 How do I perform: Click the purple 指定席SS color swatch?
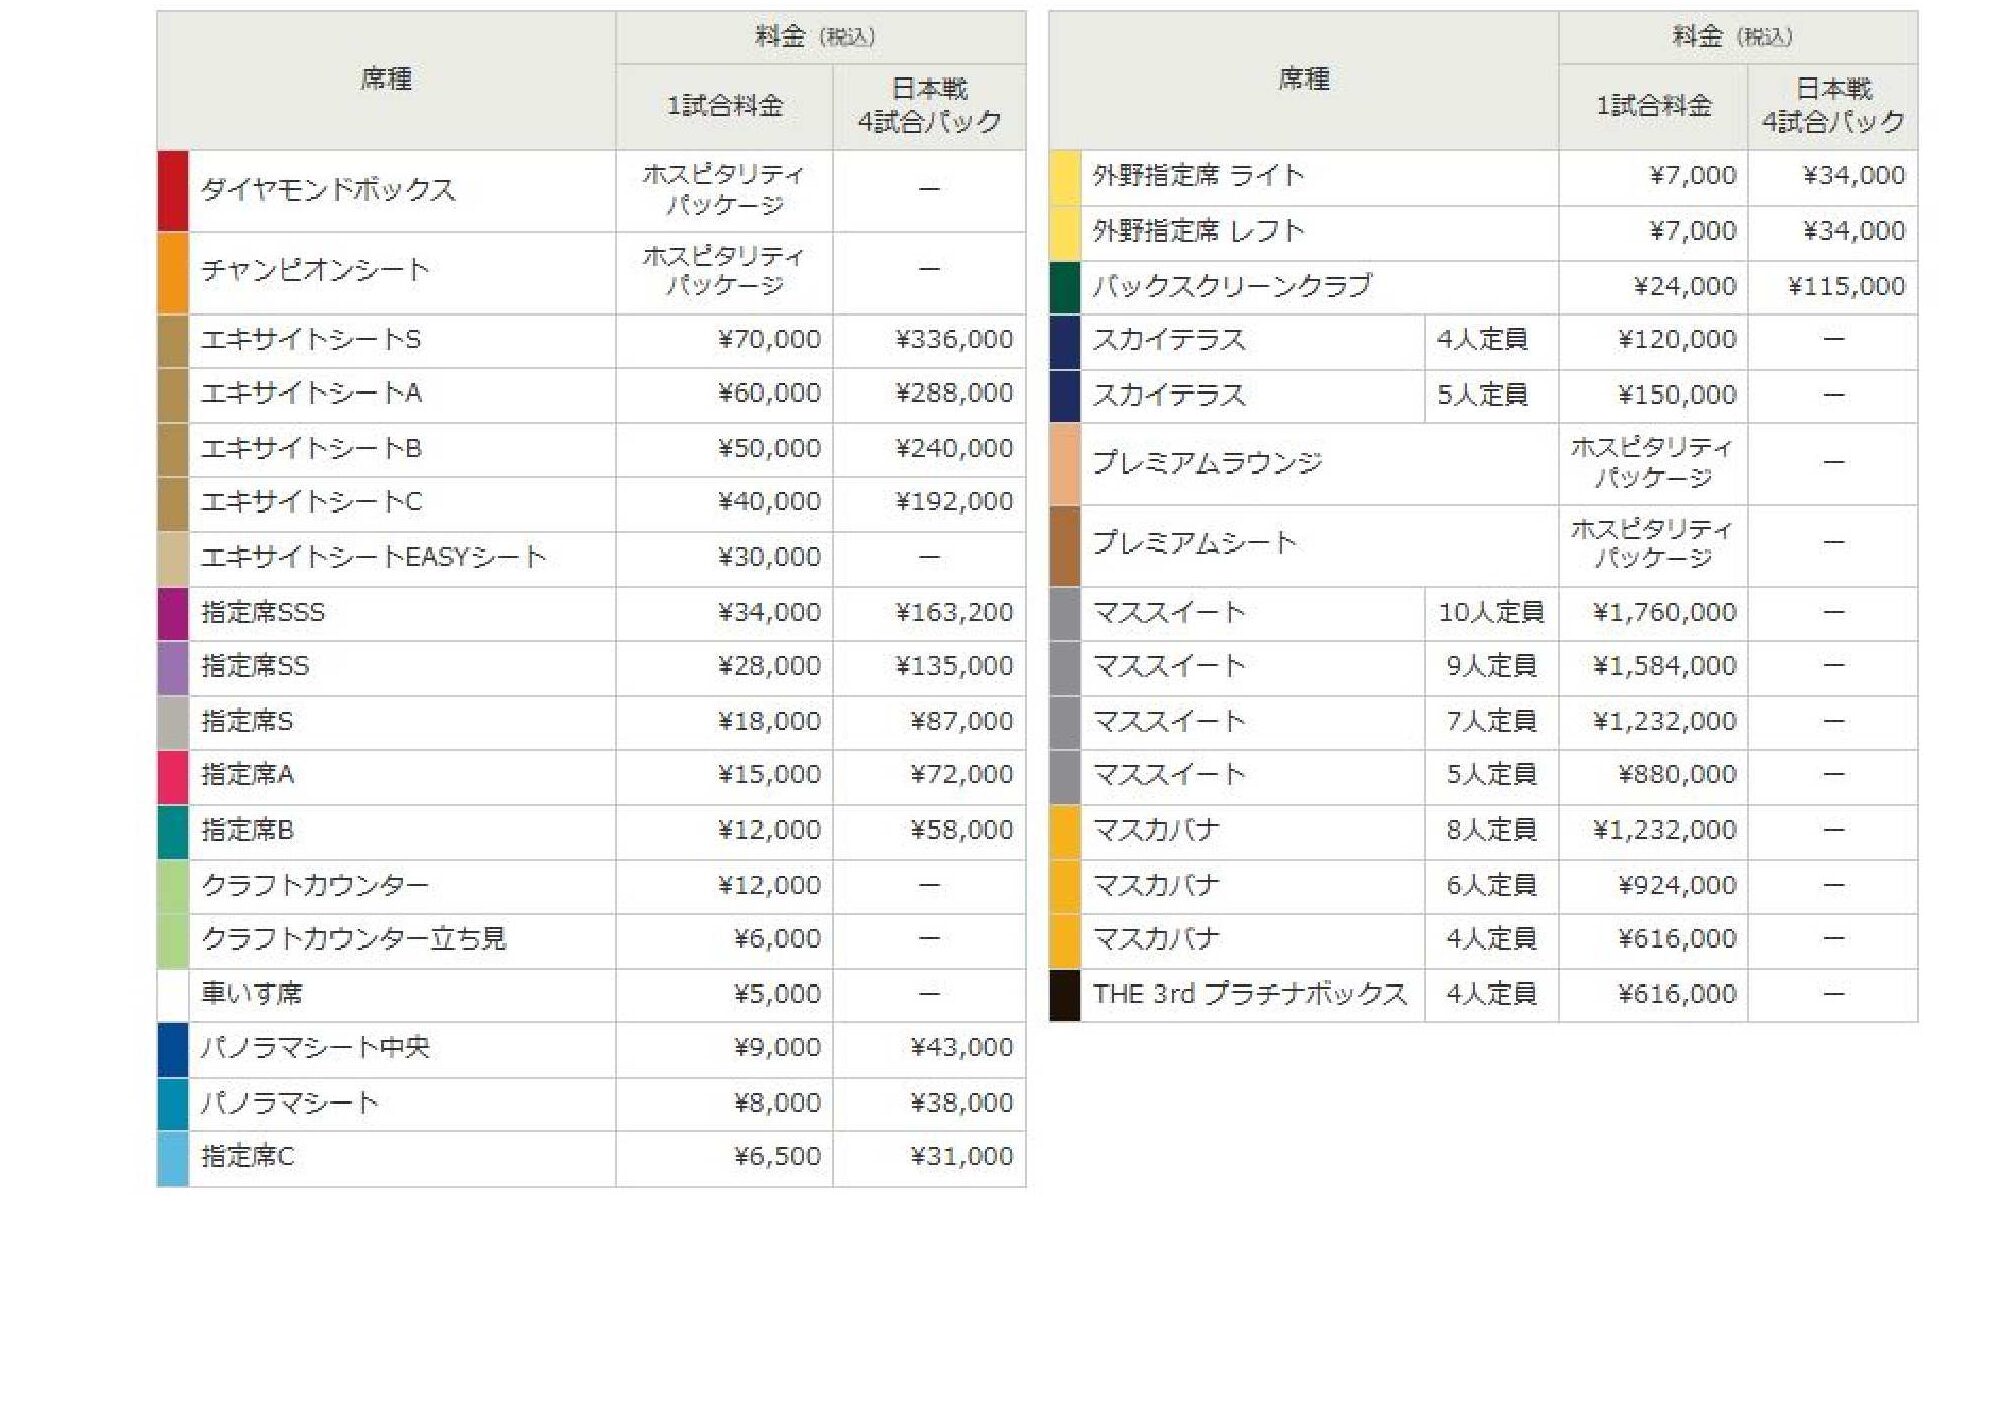tap(173, 667)
